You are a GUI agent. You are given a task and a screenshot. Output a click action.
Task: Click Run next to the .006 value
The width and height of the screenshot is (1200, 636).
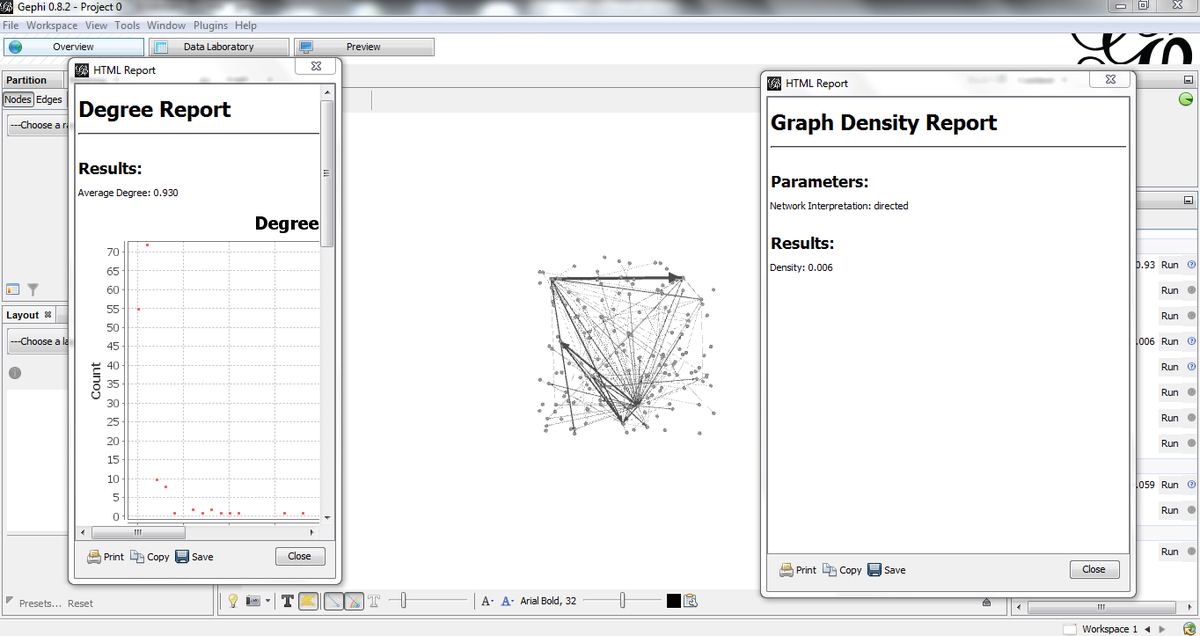(1169, 341)
